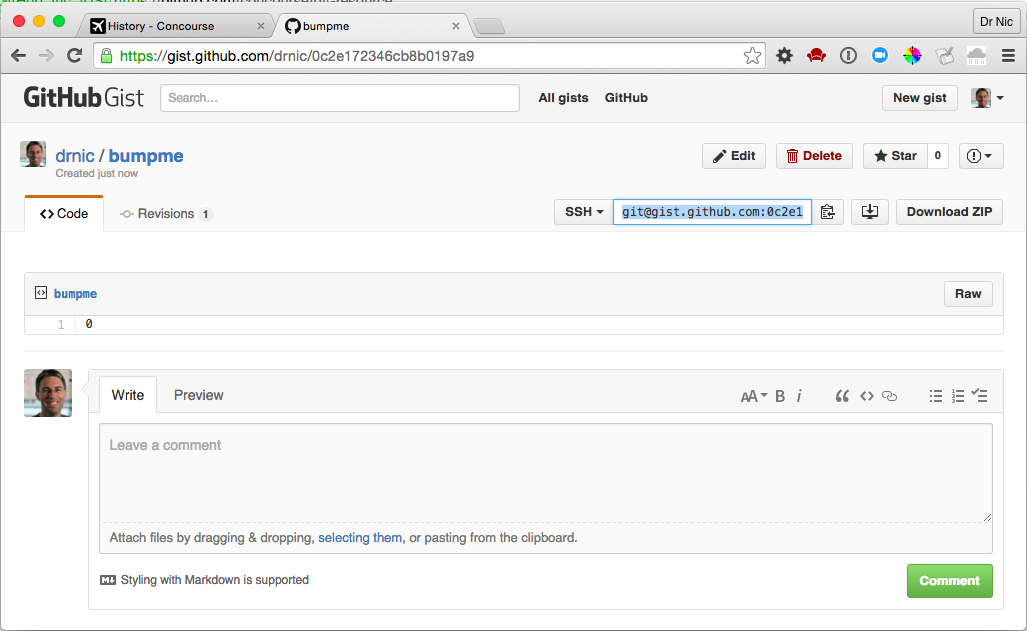Open the color wheel extension

pyautogui.click(x=912, y=56)
